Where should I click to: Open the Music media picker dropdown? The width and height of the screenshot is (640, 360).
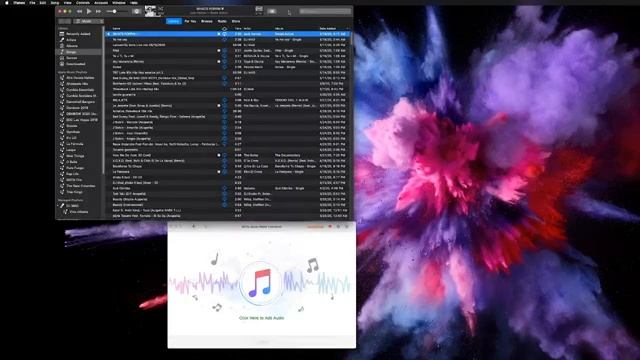[x=88, y=21]
